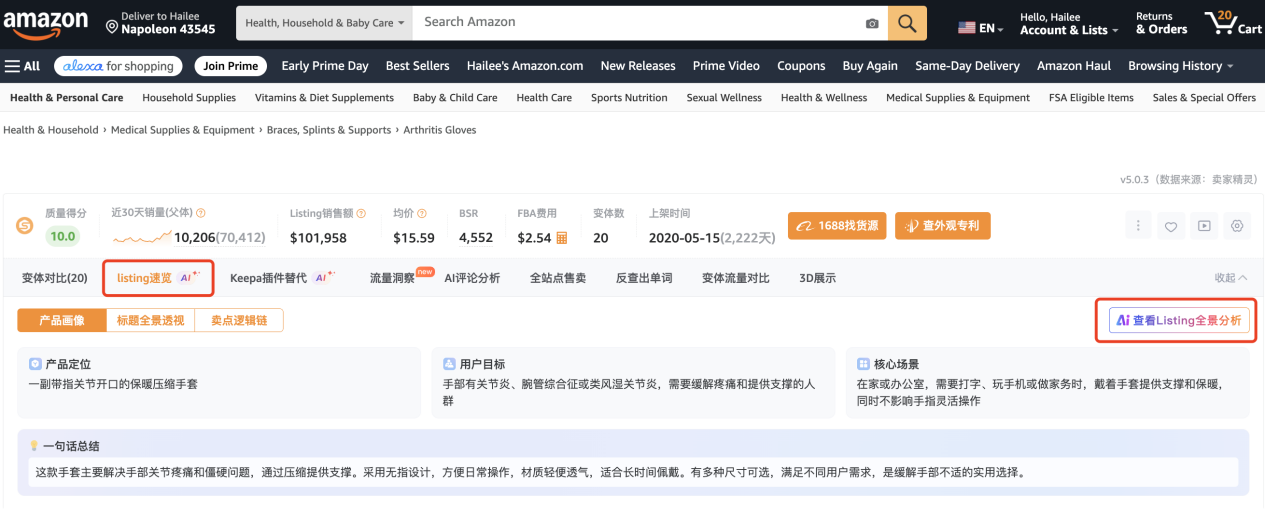Viewport: 1265px width, 509px height.
Task: Click help icon beside Listing销售额
Action: point(361,213)
